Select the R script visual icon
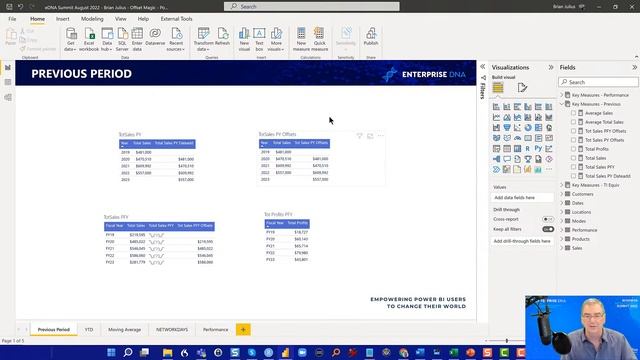 pos(528,149)
